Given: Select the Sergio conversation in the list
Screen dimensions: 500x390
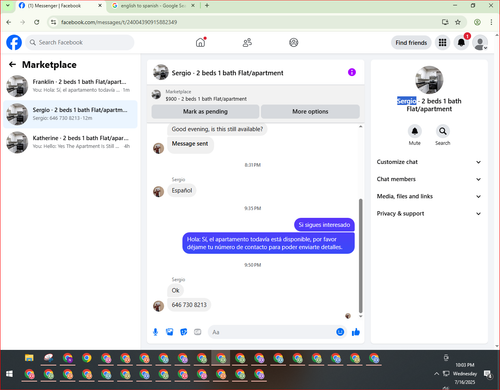Looking at the screenshot, I should (x=70, y=114).
